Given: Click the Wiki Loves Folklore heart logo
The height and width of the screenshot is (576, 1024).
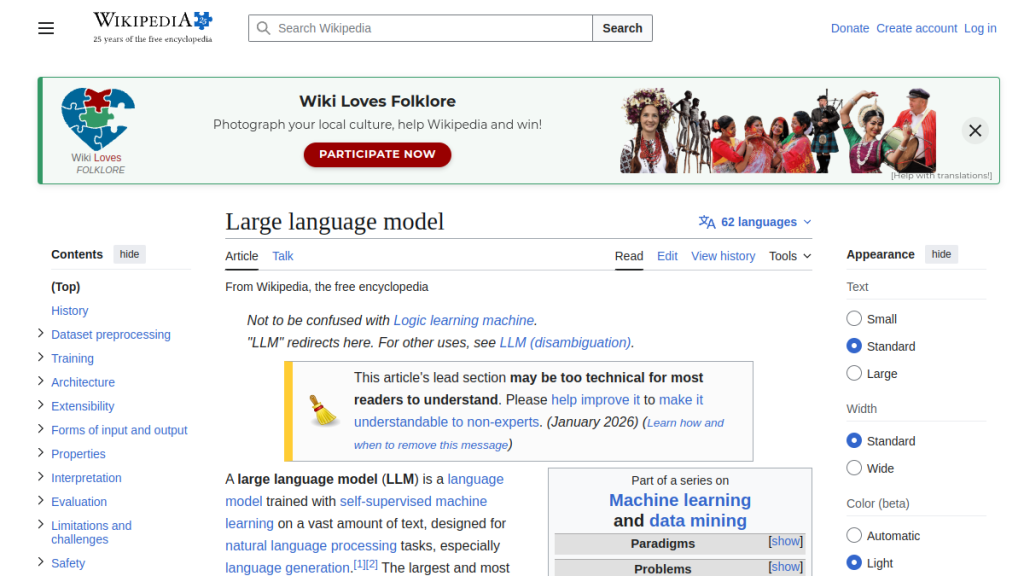Looking at the screenshot, I should [x=97, y=119].
